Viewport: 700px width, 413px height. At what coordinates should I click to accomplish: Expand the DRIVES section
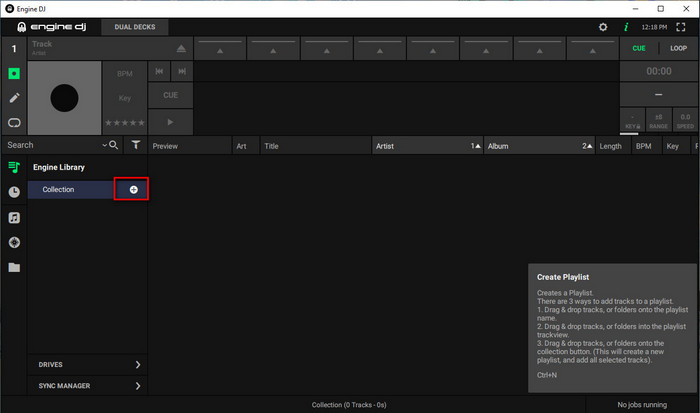pos(88,365)
